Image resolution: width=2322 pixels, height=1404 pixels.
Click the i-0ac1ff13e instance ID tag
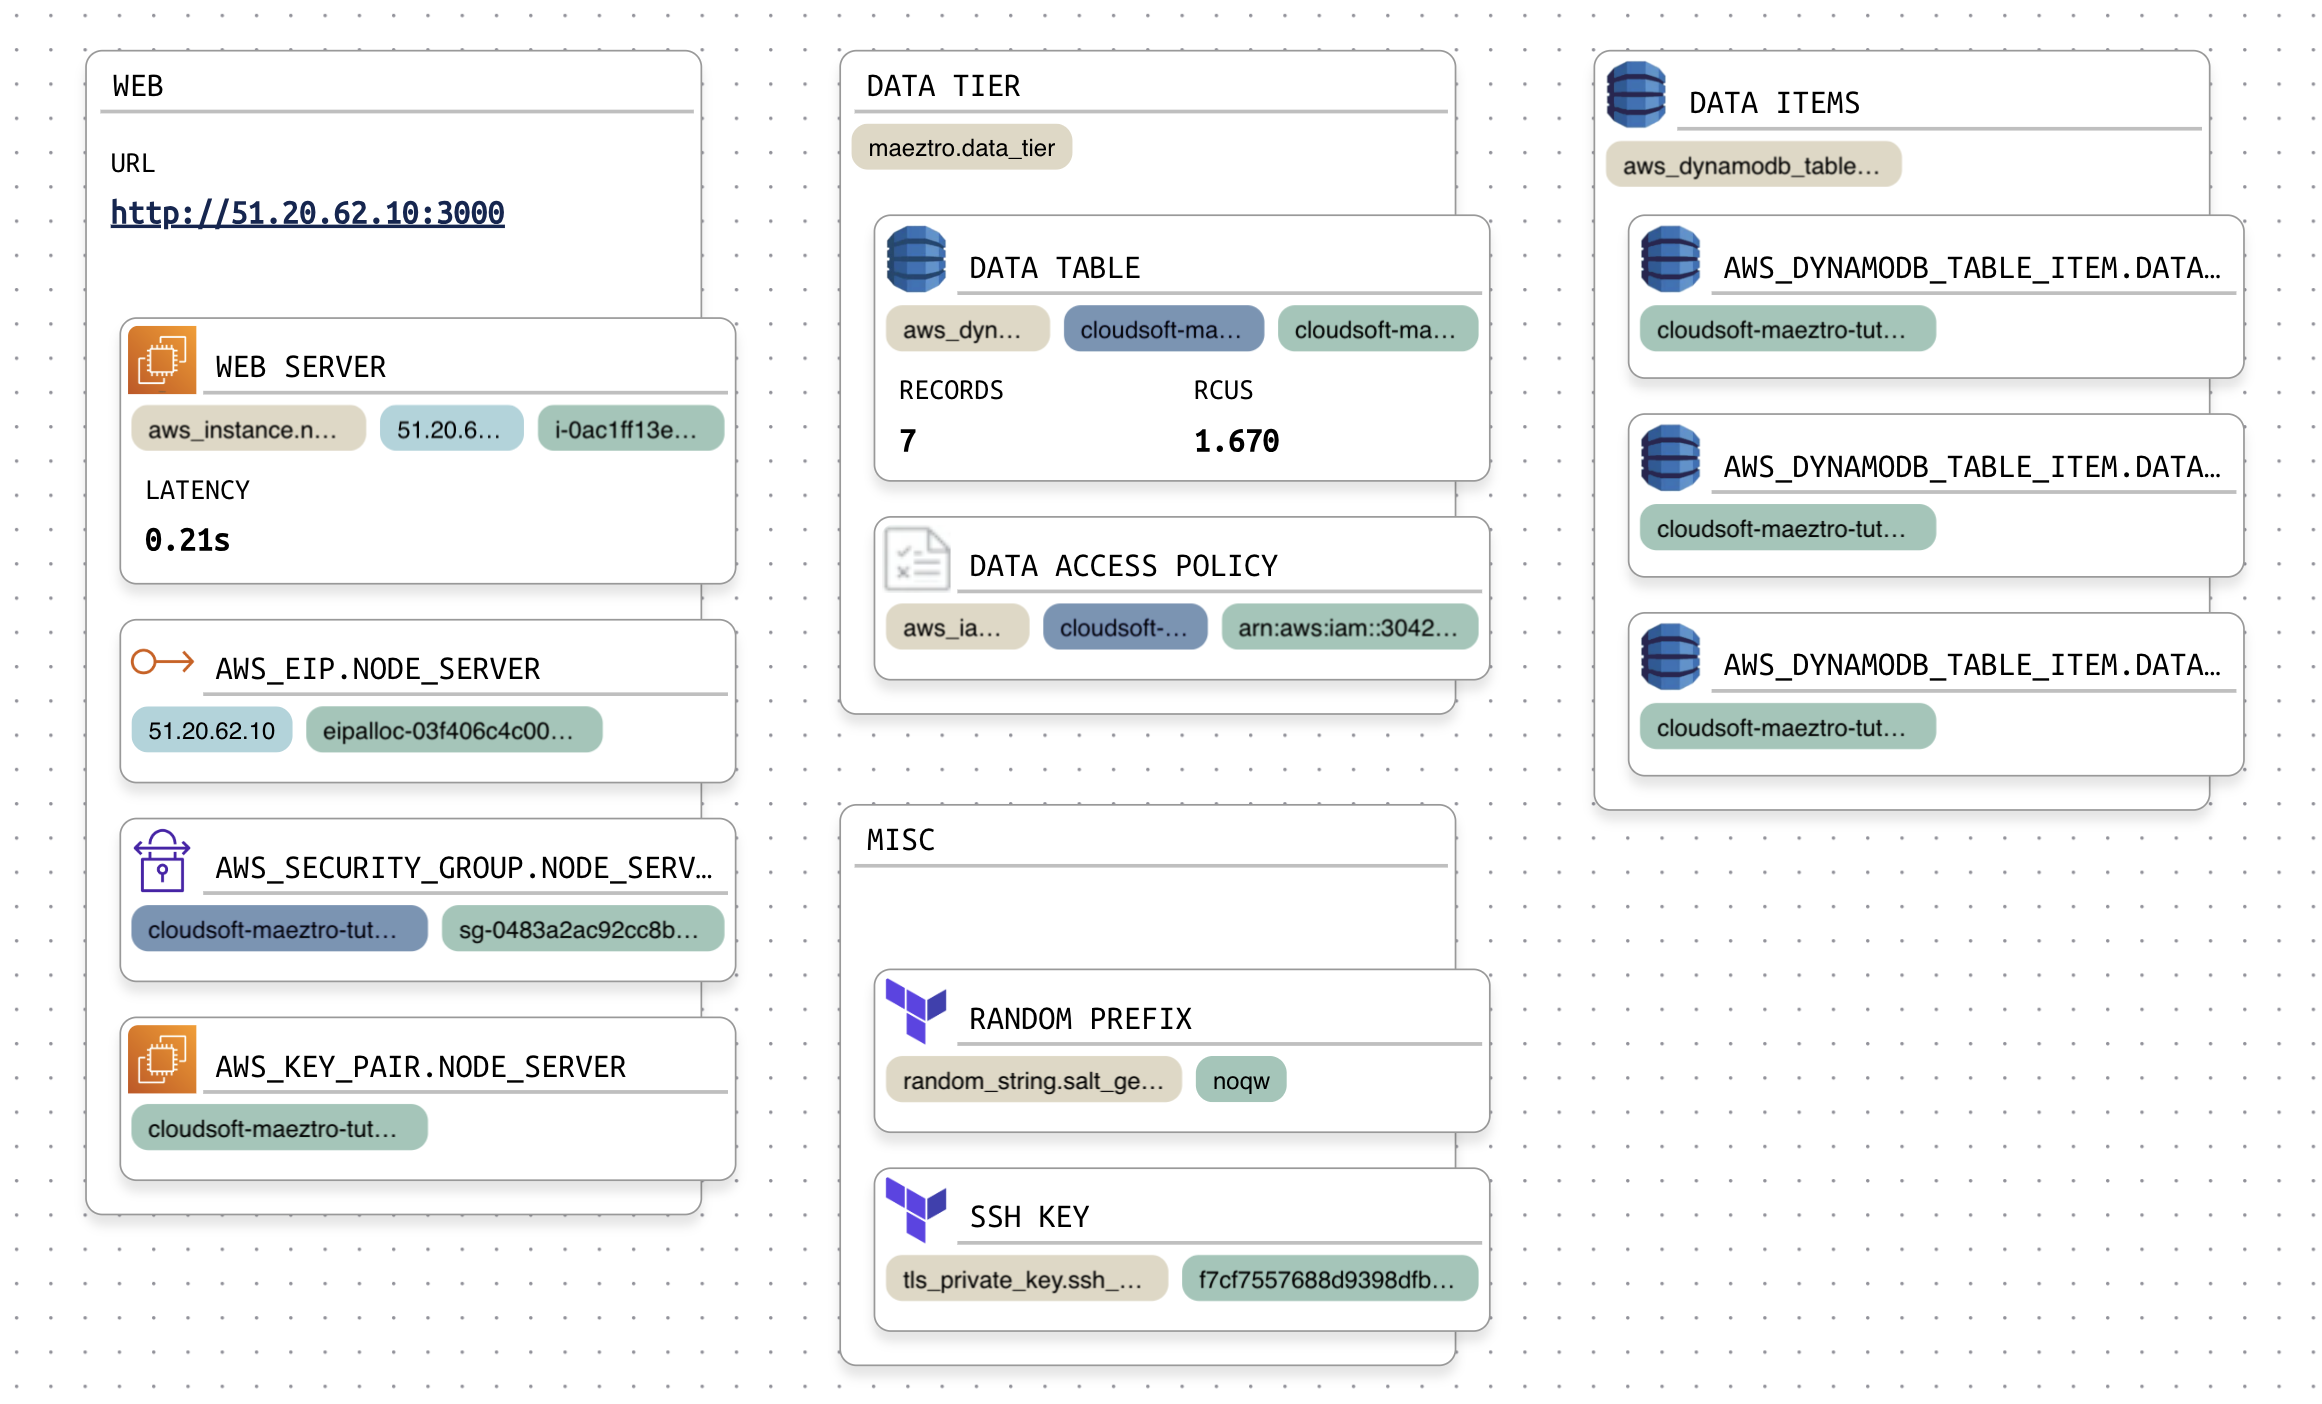point(630,430)
